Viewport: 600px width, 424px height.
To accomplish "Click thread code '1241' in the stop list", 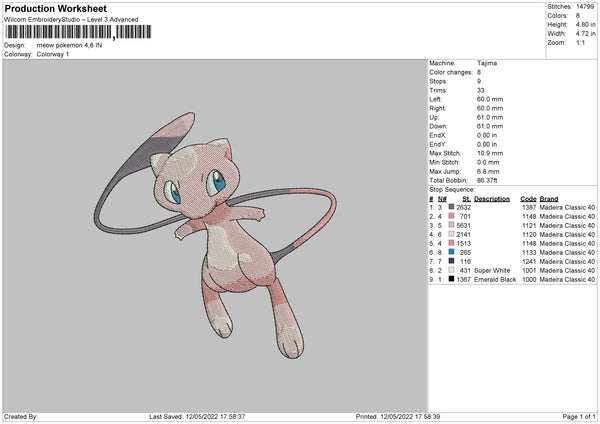I will point(529,261).
